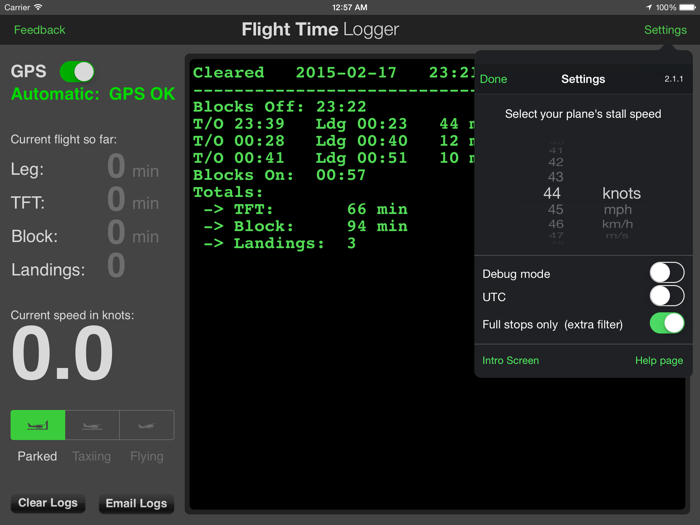Pick 42 in the stall speed picker
700x525 pixels.
[x=556, y=162]
